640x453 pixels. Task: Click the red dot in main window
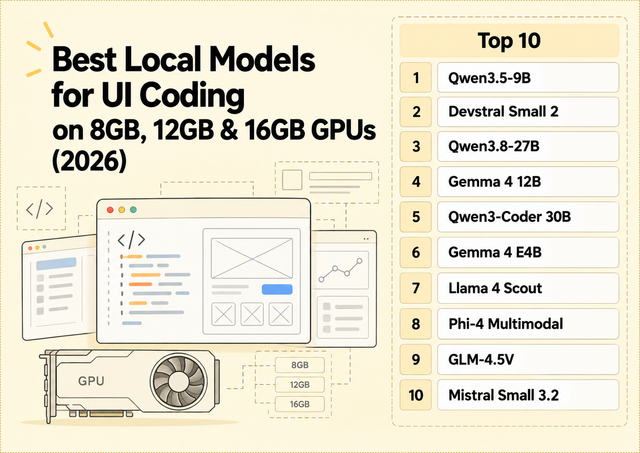(x=110, y=210)
